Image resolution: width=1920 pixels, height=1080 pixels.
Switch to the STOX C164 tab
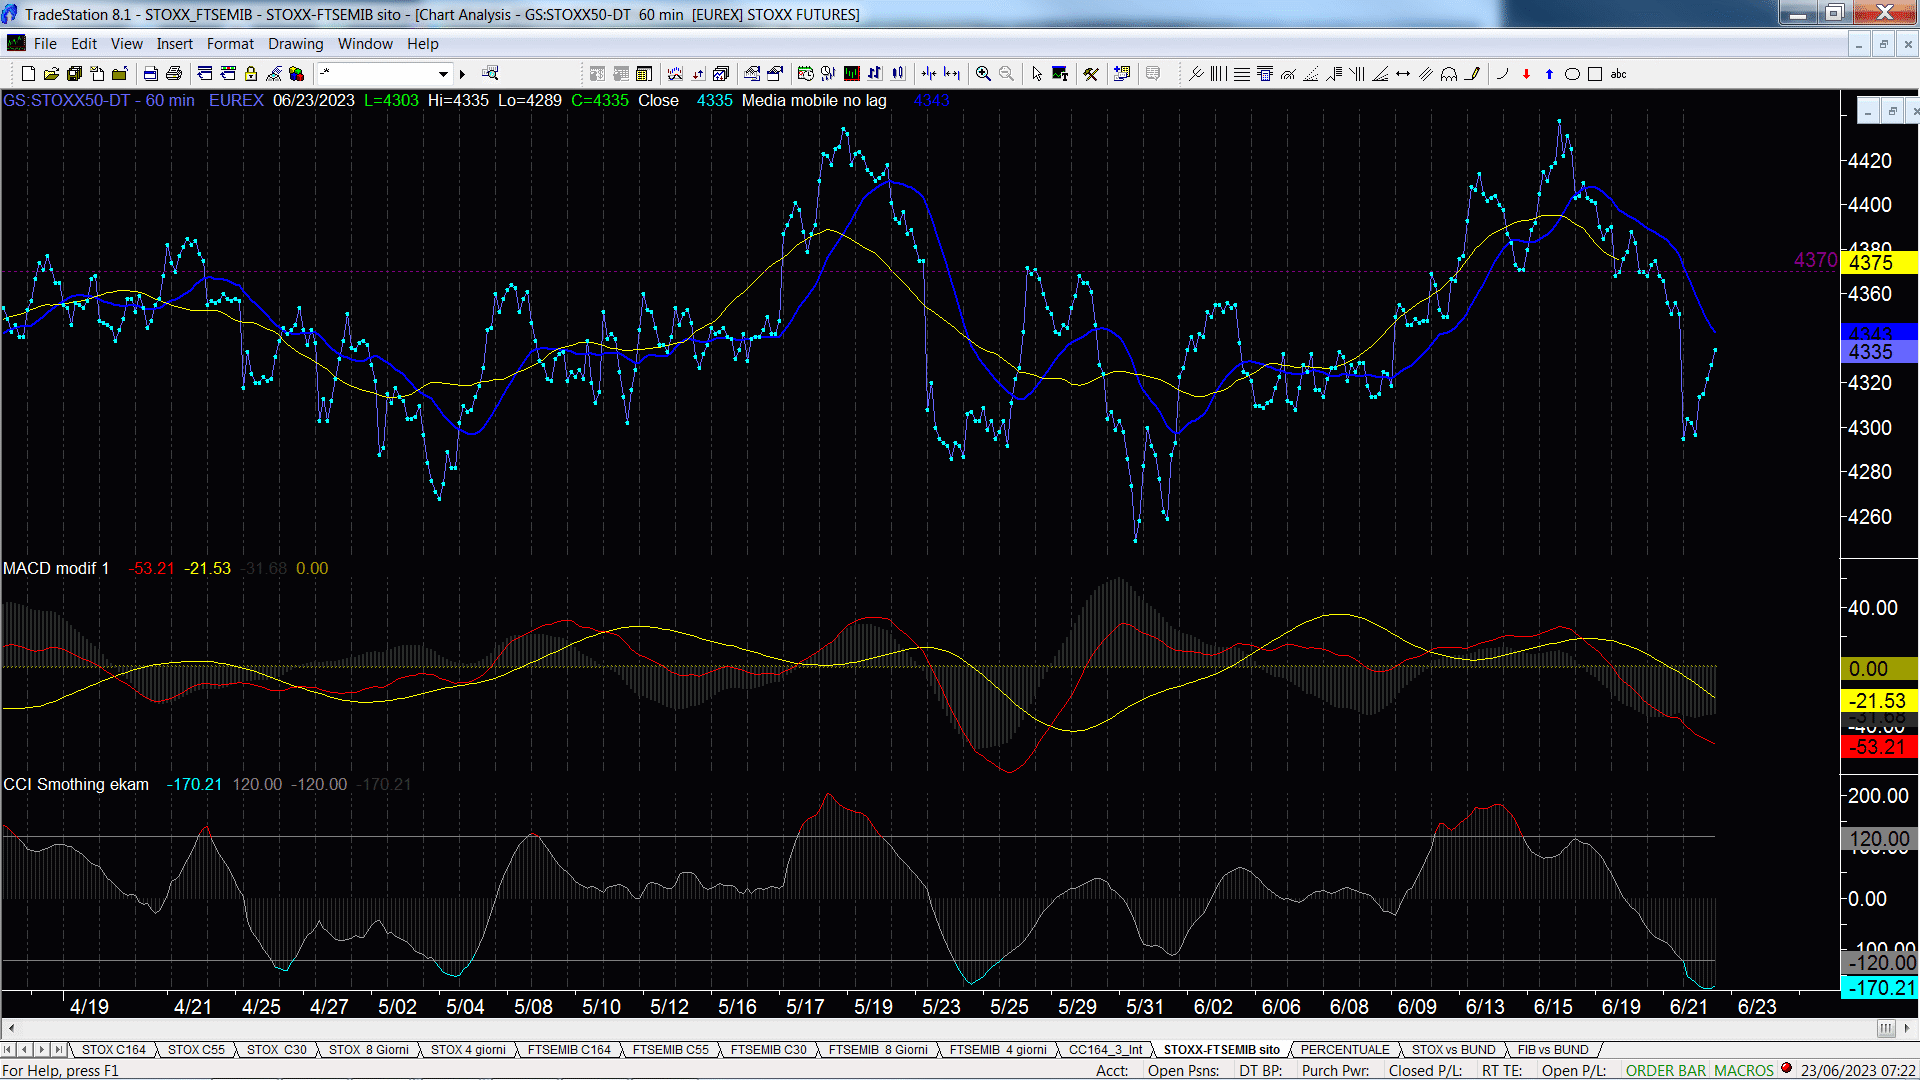coord(114,1050)
